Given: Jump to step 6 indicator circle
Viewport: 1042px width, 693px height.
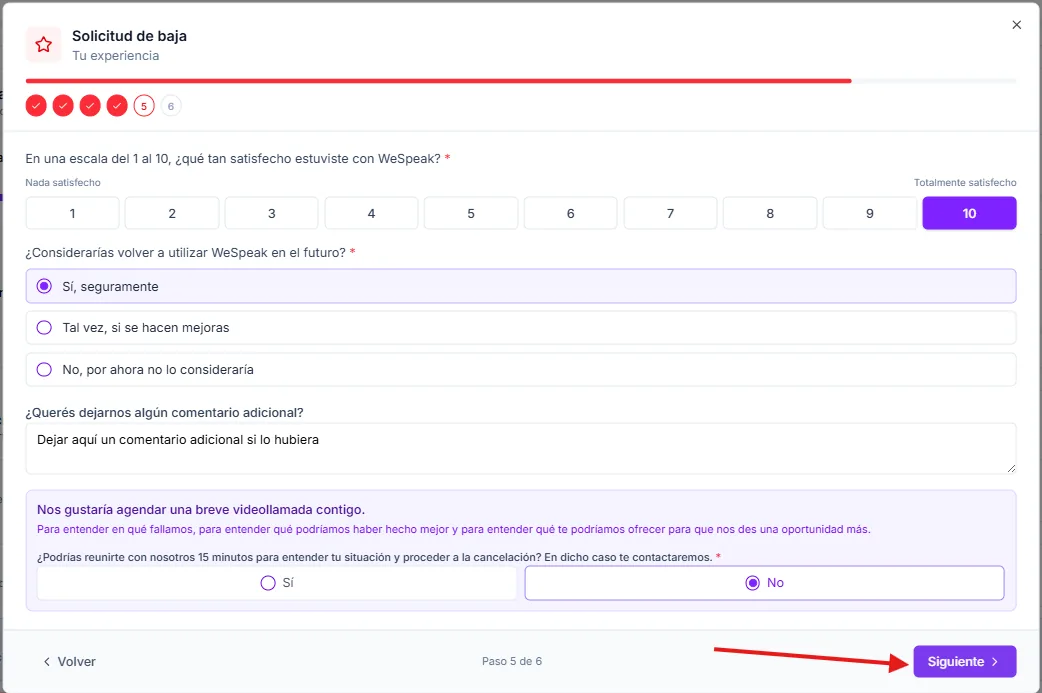Looking at the screenshot, I should pyautogui.click(x=171, y=106).
